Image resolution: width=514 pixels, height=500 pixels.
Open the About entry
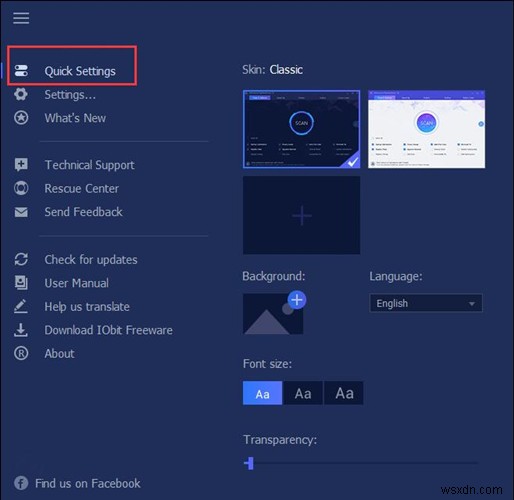[60, 354]
